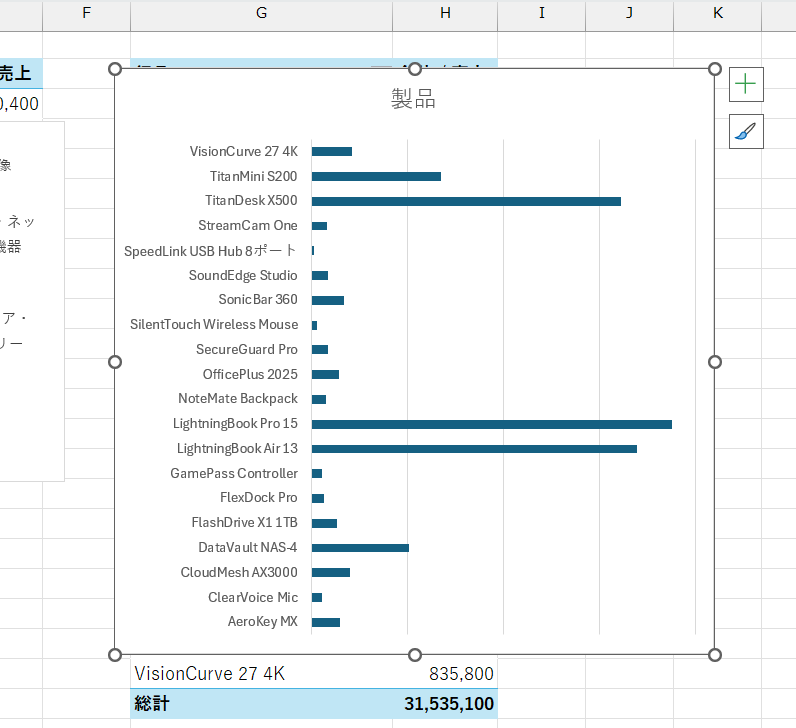Click the TitanDesk X500 axis label
Image resolution: width=796 pixels, height=728 pixels.
[251, 201]
